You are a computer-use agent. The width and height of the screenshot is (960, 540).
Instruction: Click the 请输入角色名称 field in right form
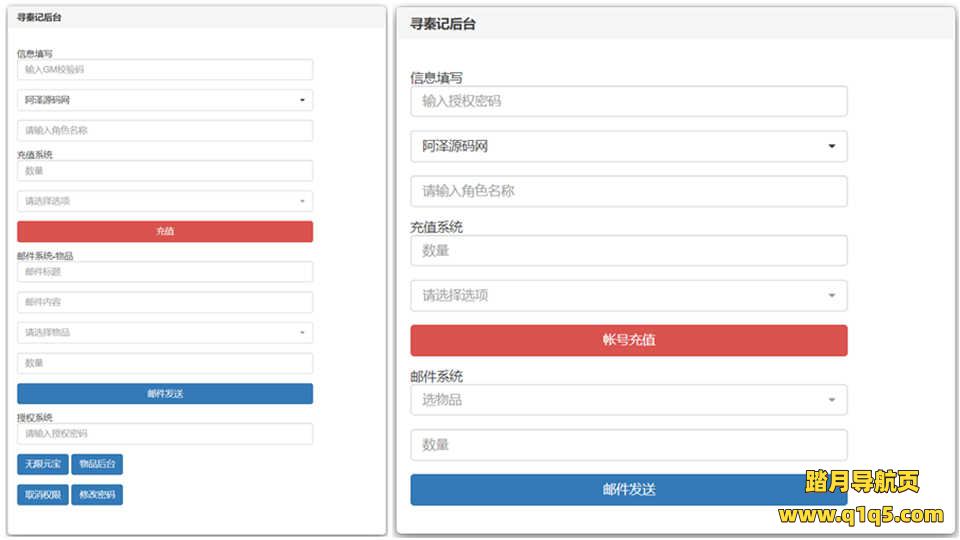(628, 191)
